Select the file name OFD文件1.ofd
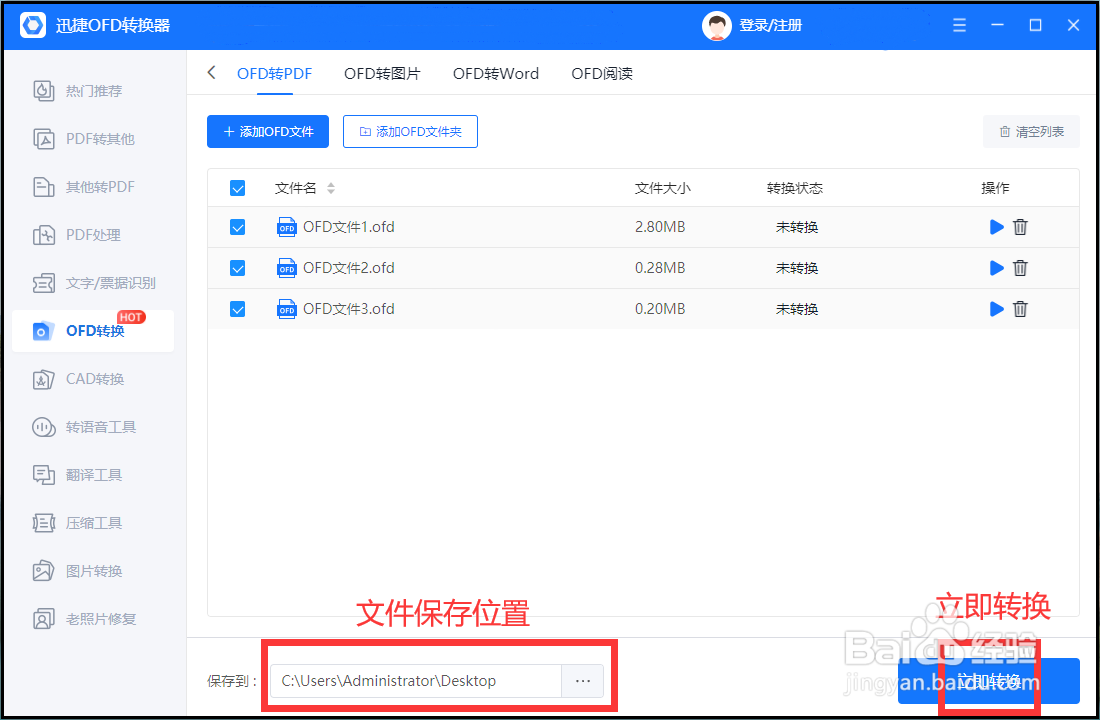This screenshot has height=720, width=1100. point(349,227)
